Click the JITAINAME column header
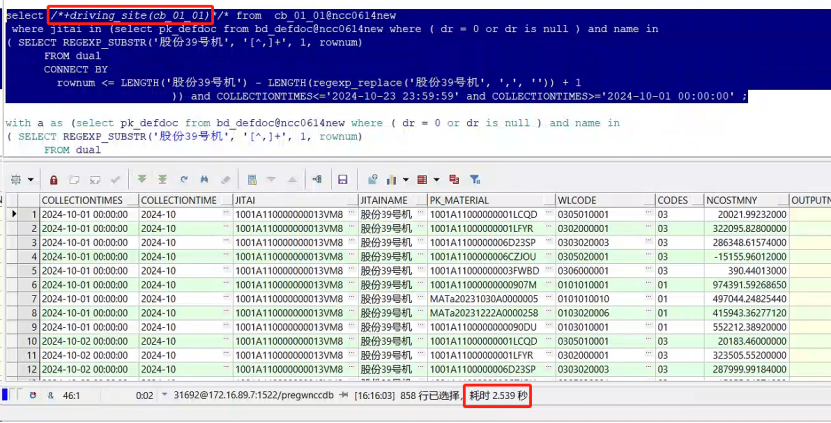831x423 pixels. pos(393,200)
